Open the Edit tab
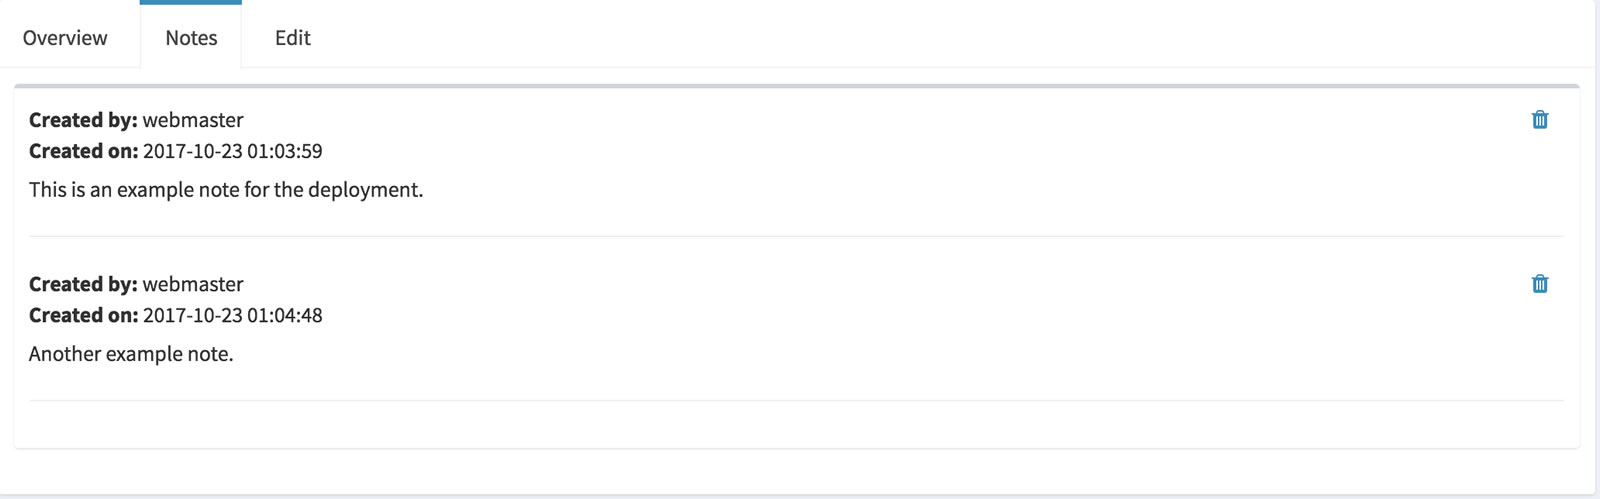Viewport: 1600px width, 499px height. click(x=293, y=38)
